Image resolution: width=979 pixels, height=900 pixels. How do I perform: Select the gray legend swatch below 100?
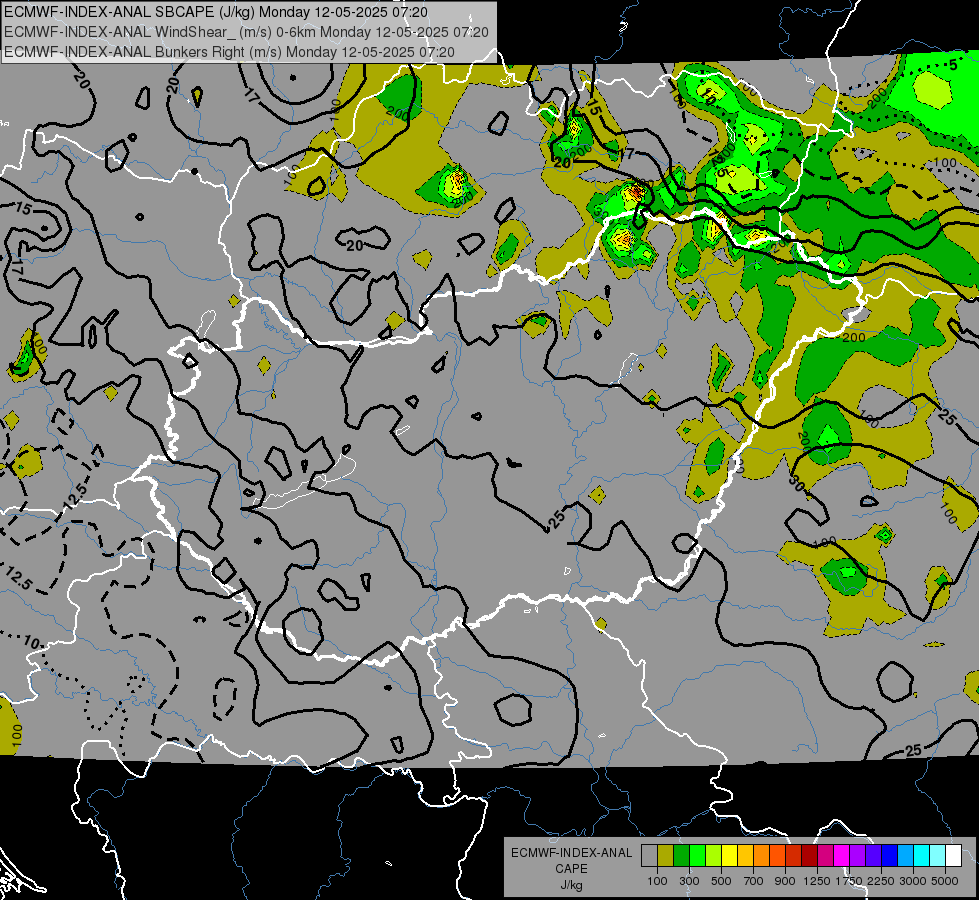click(649, 855)
